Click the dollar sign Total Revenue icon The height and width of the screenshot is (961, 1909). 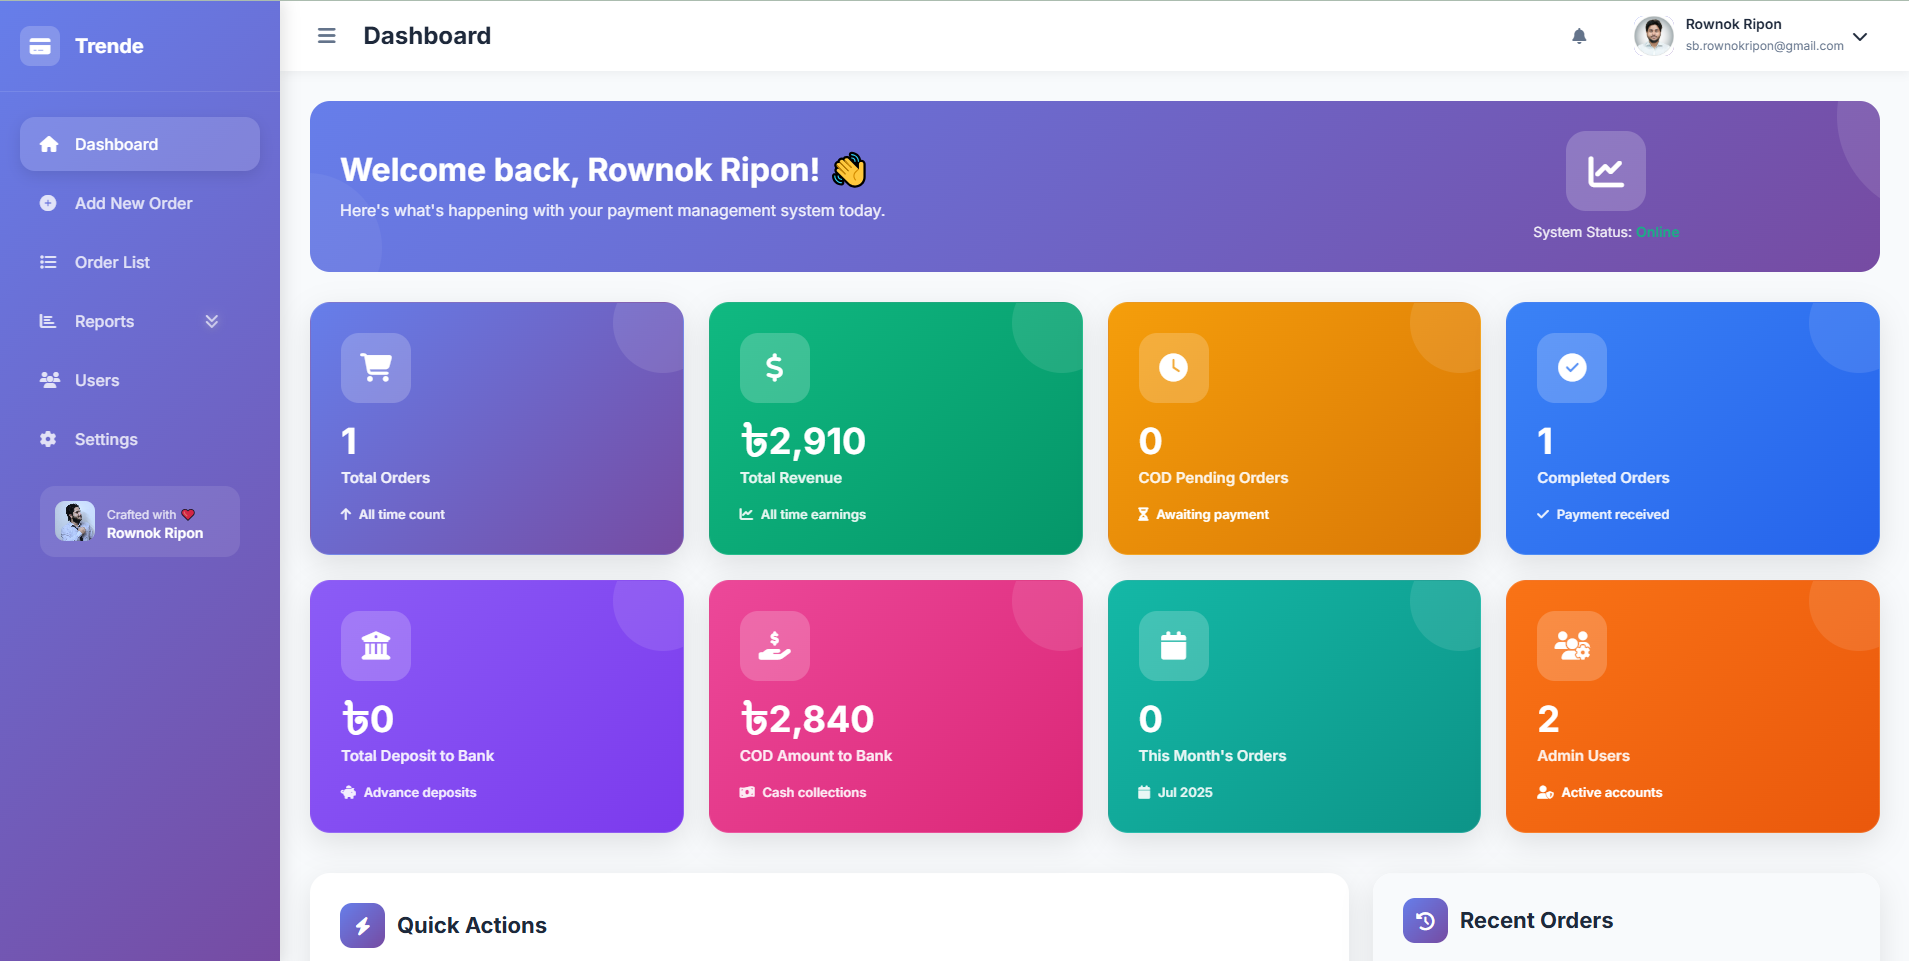tap(774, 368)
